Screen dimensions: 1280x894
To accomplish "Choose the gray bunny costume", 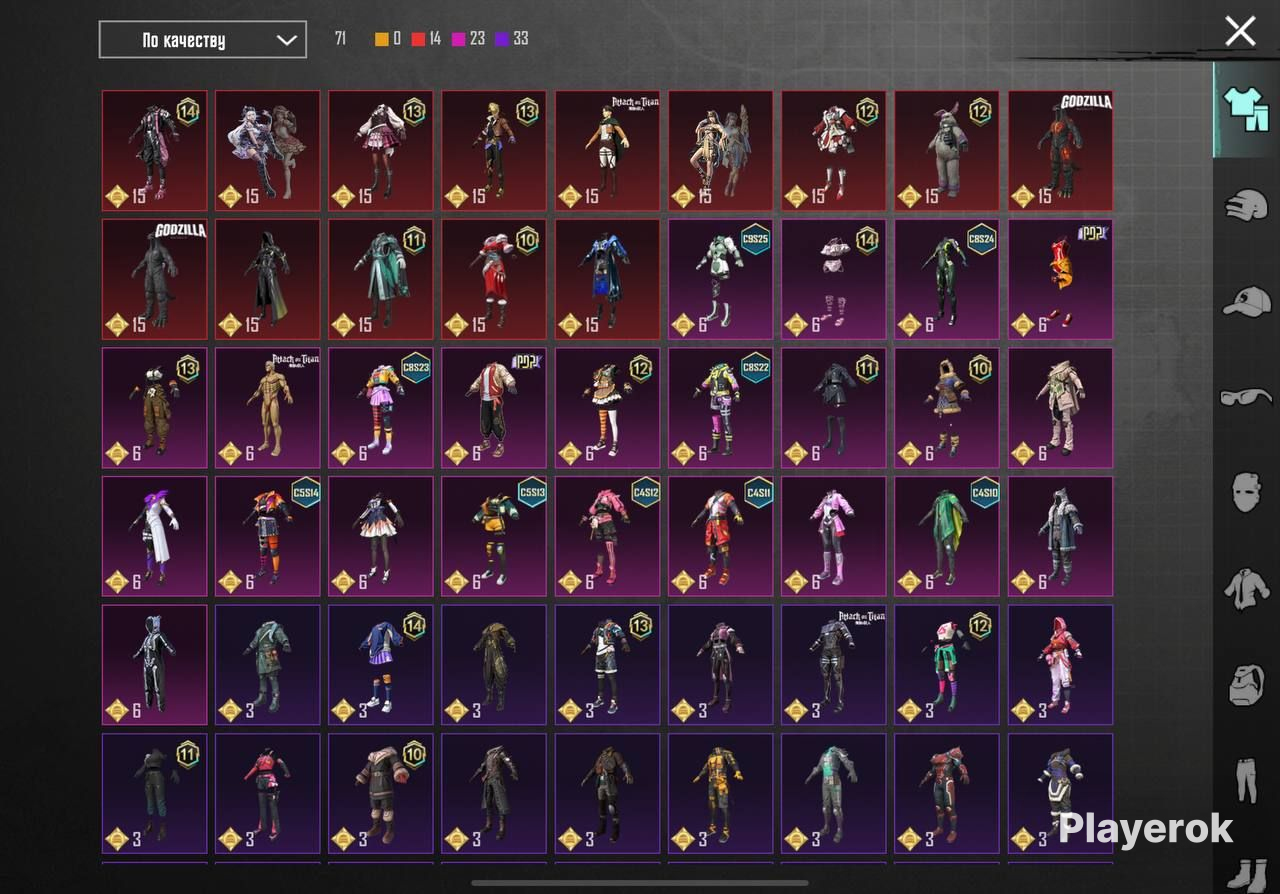I will (946, 151).
